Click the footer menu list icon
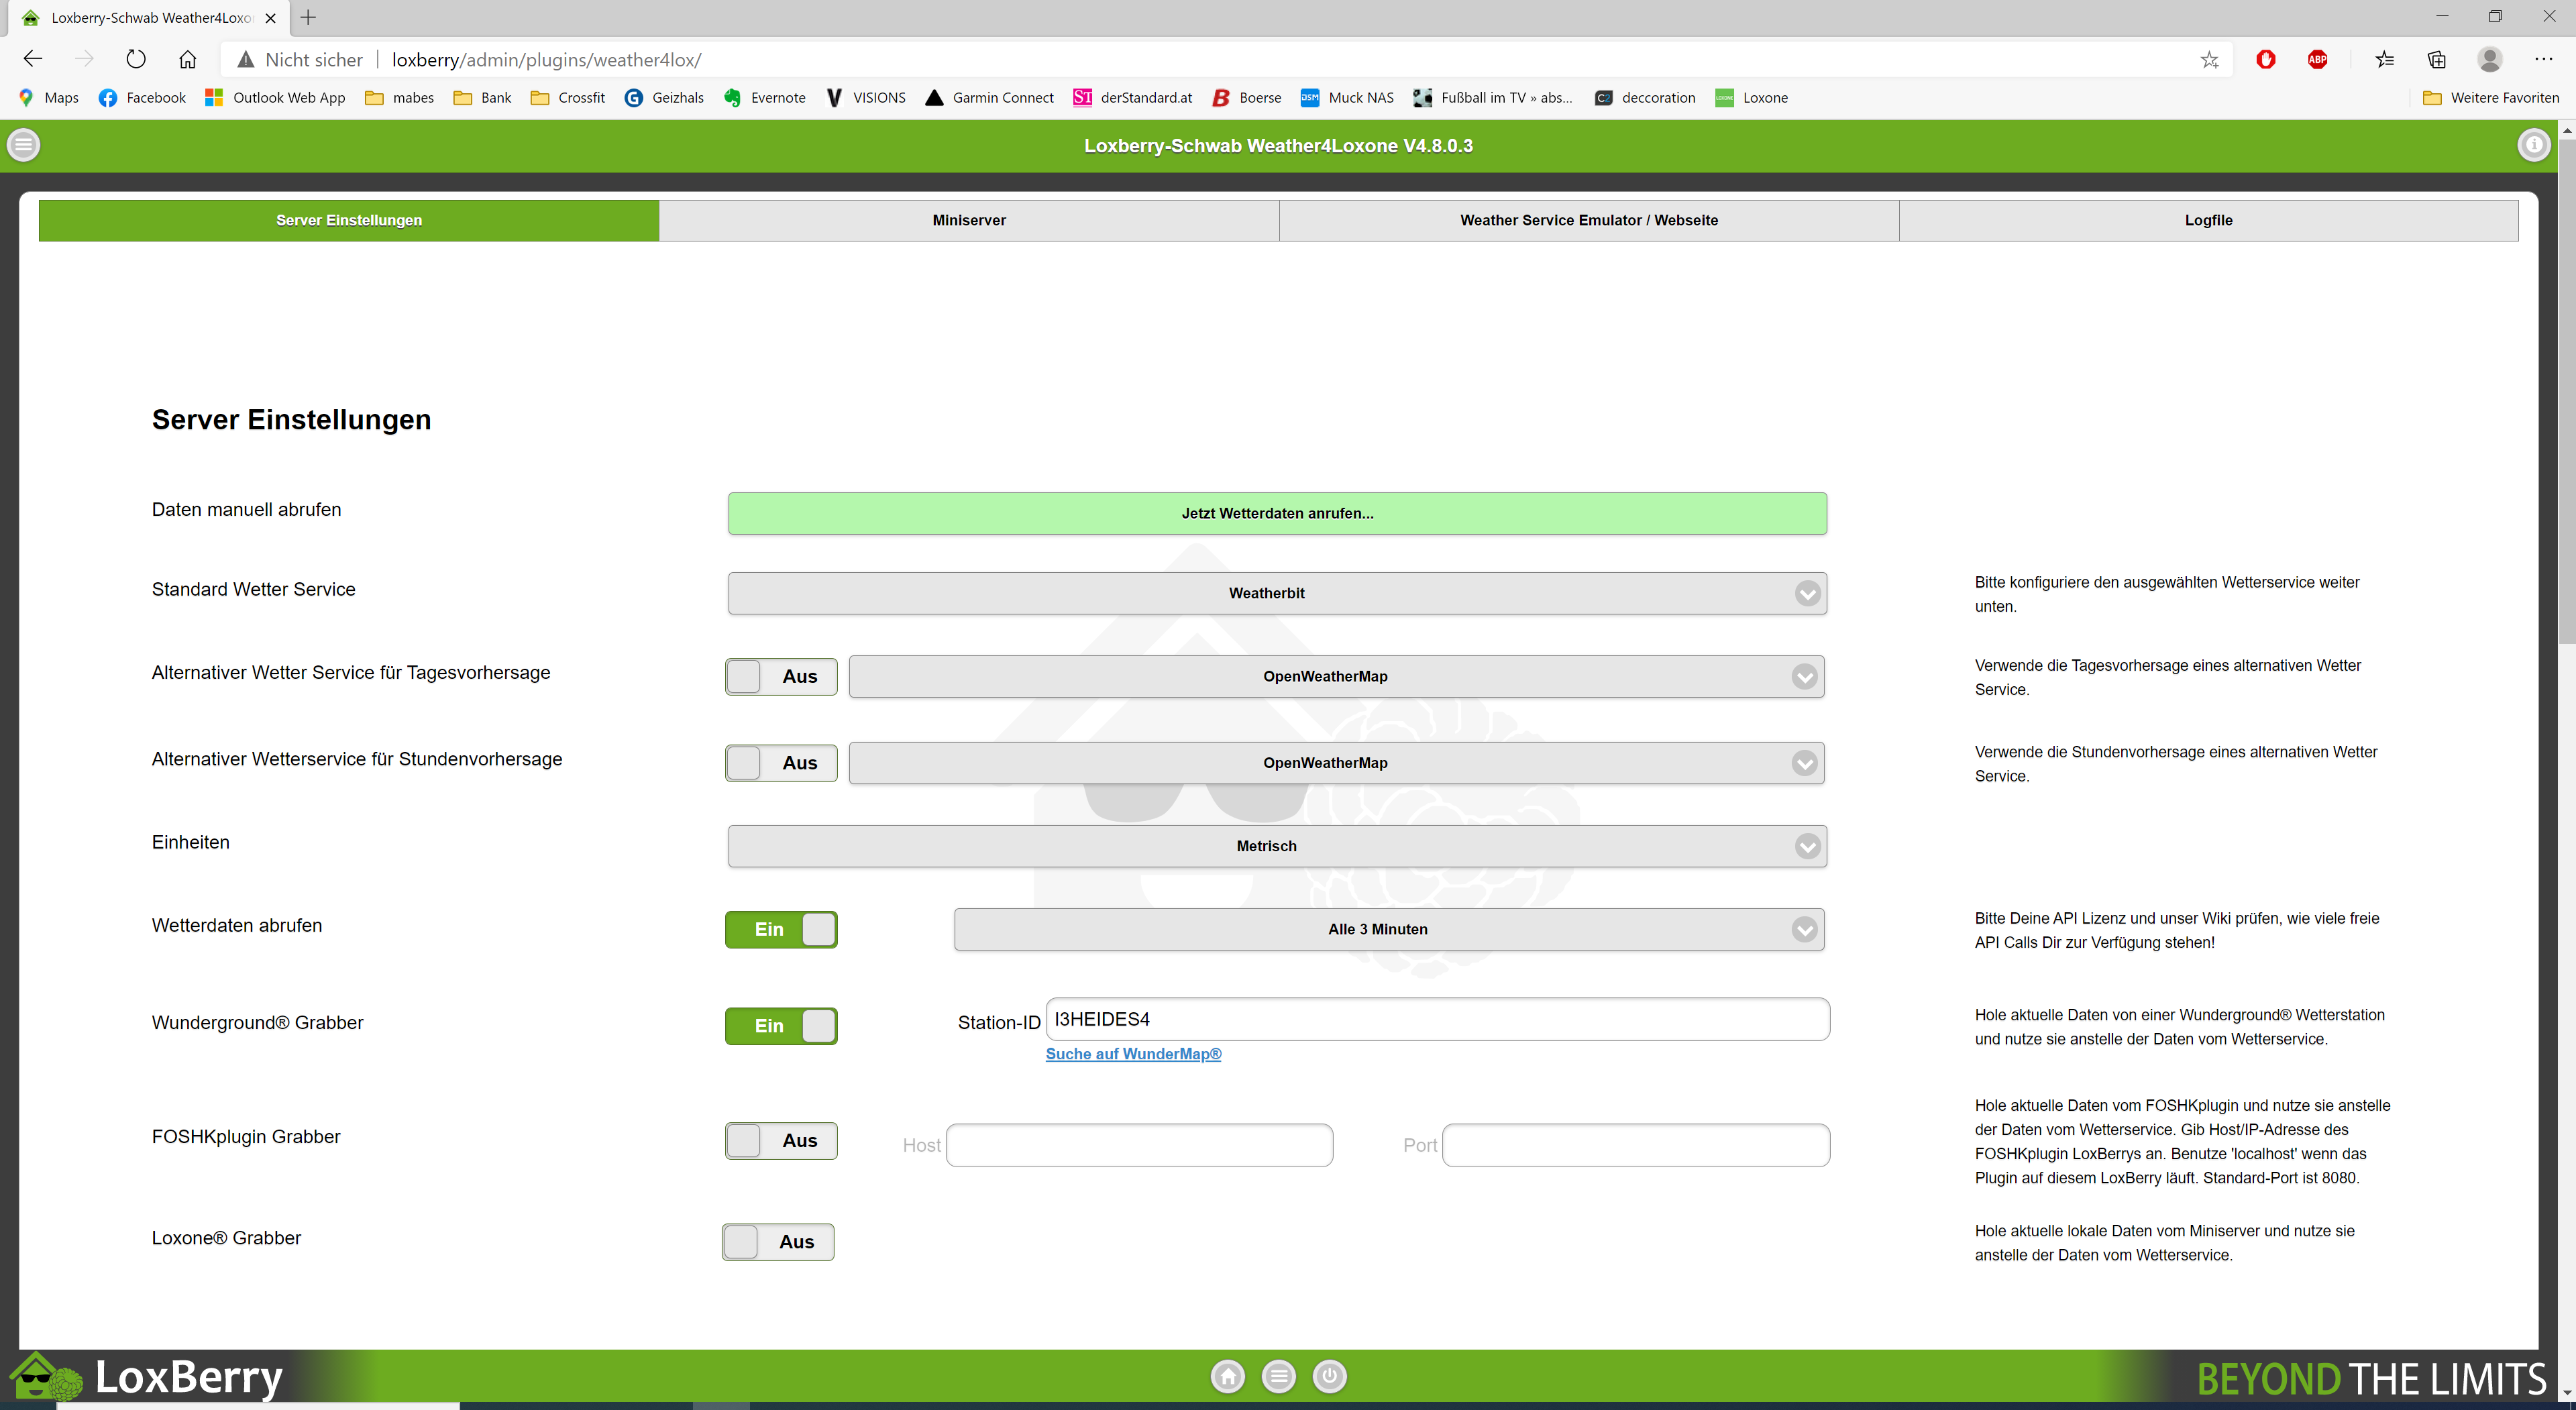 pos(1278,1377)
